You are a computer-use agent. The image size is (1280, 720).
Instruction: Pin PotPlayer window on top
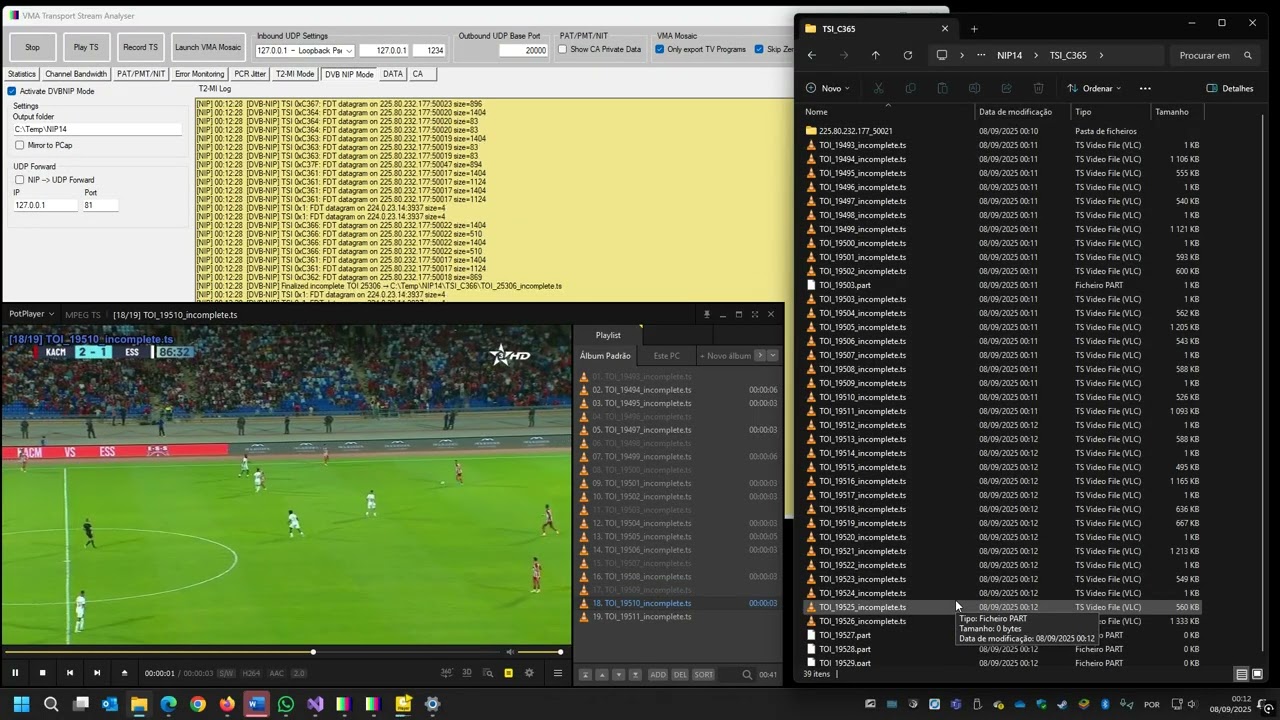(x=706, y=314)
